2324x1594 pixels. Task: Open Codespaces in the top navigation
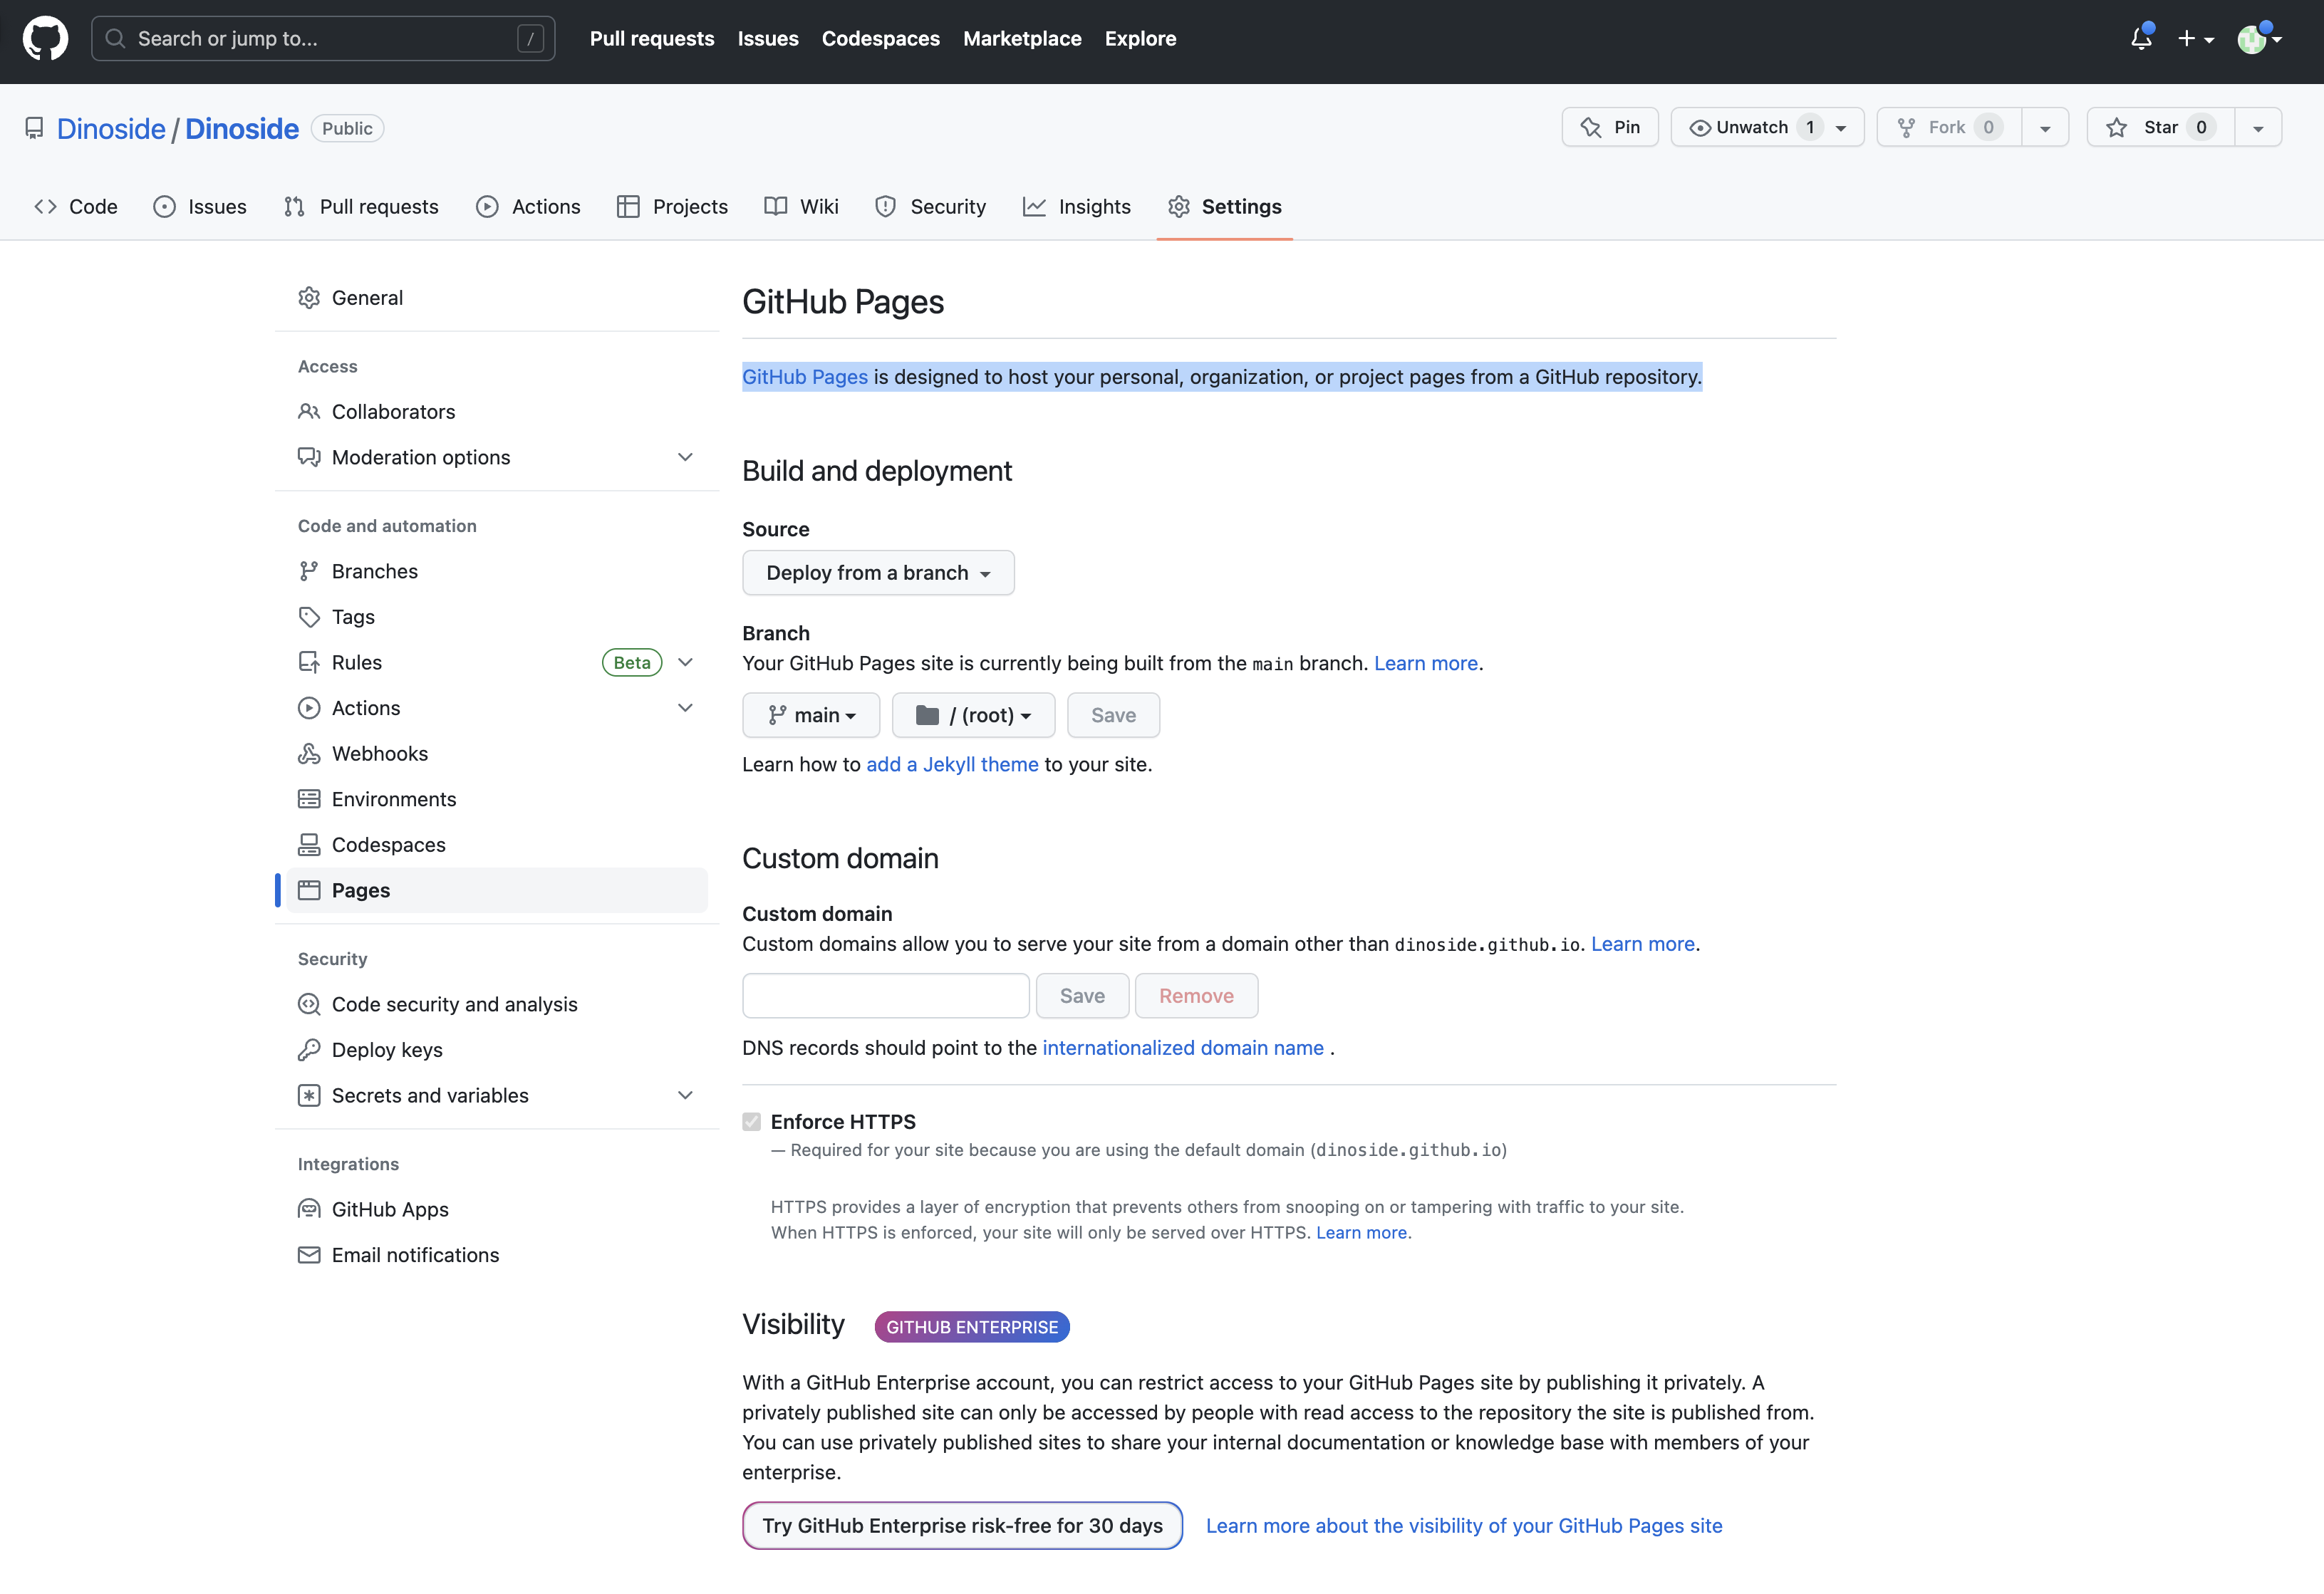pyautogui.click(x=881, y=39)
